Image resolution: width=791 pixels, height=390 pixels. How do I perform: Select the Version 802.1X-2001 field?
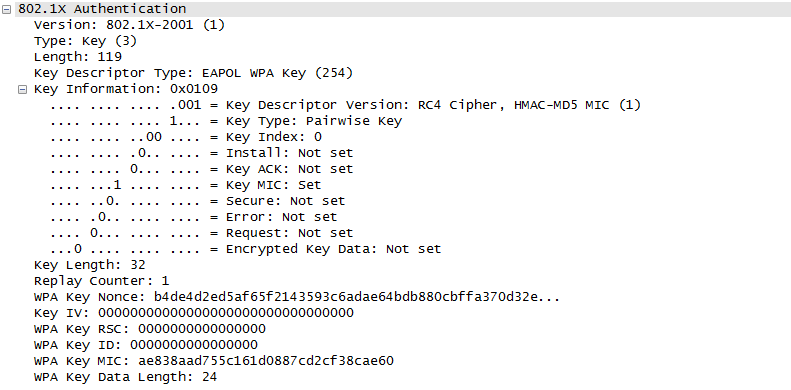129,25
